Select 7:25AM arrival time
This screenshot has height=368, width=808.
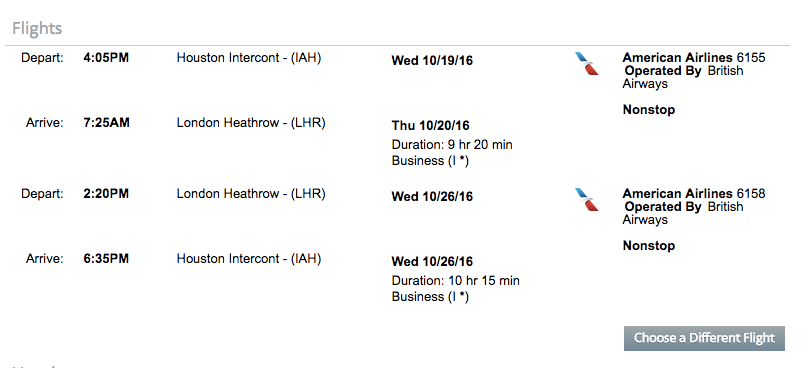(x=106, y=123)
